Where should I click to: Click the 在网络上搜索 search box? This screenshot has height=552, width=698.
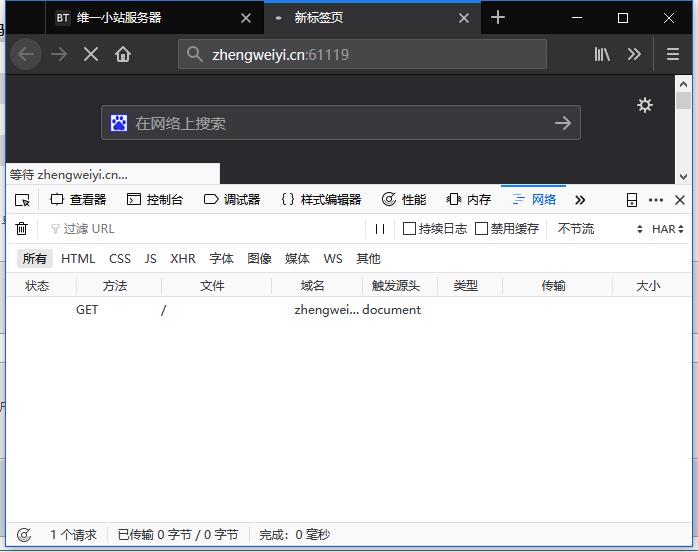(341, 123)
